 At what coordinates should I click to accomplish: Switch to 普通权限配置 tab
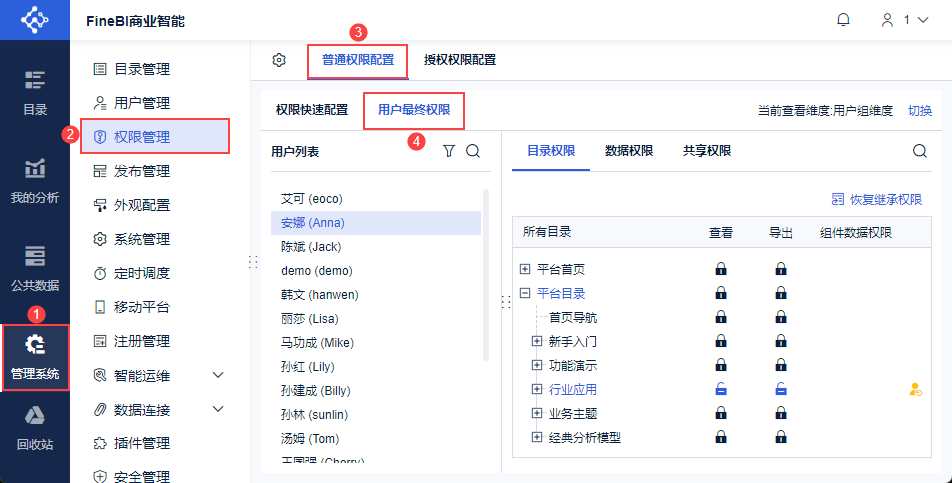358,60
